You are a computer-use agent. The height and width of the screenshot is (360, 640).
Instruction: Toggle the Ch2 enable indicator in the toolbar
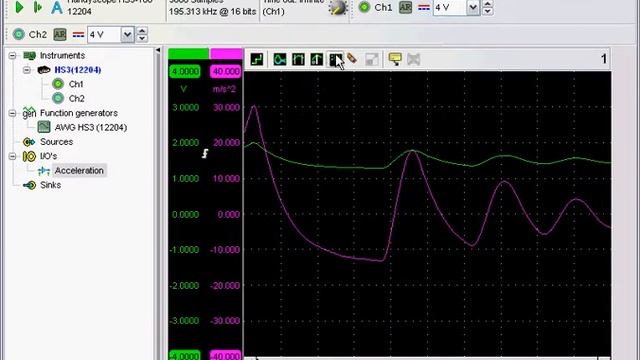tap(18, 34)
